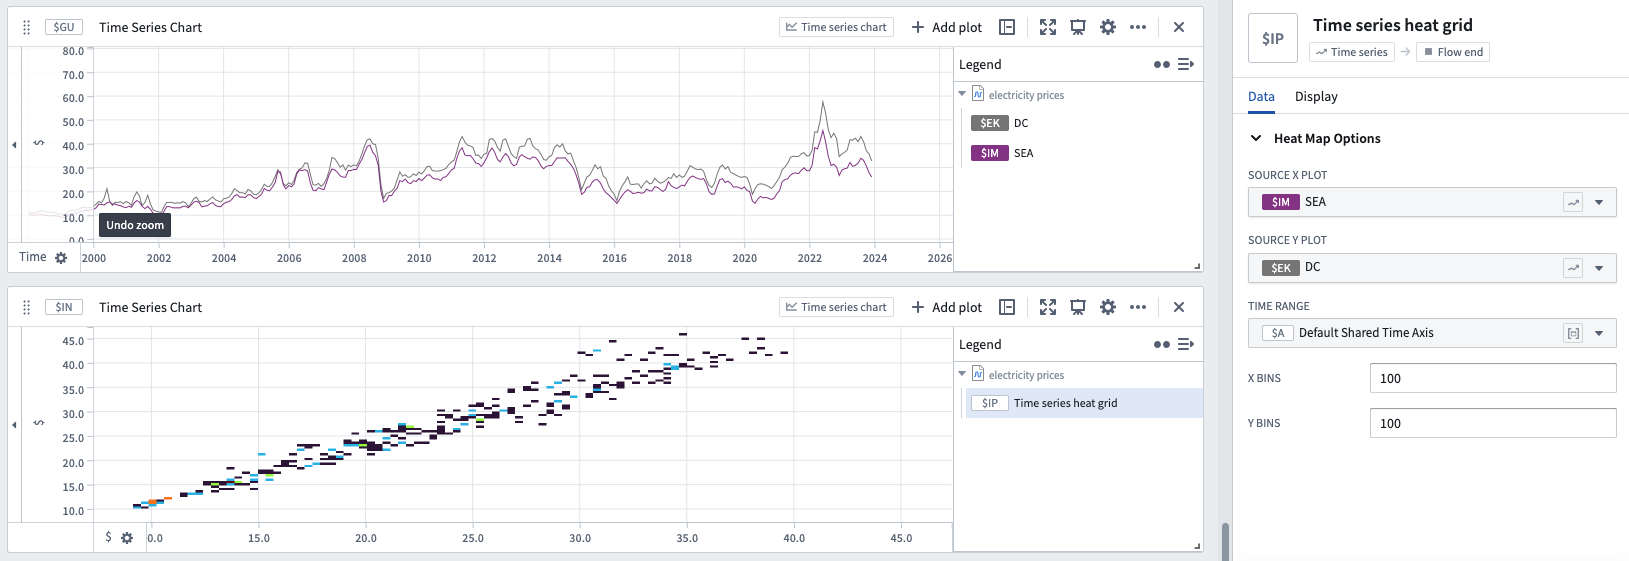Open presentation mode for the $IN chart
The width and height of the screenshot is (1629, 561).
1078,307
